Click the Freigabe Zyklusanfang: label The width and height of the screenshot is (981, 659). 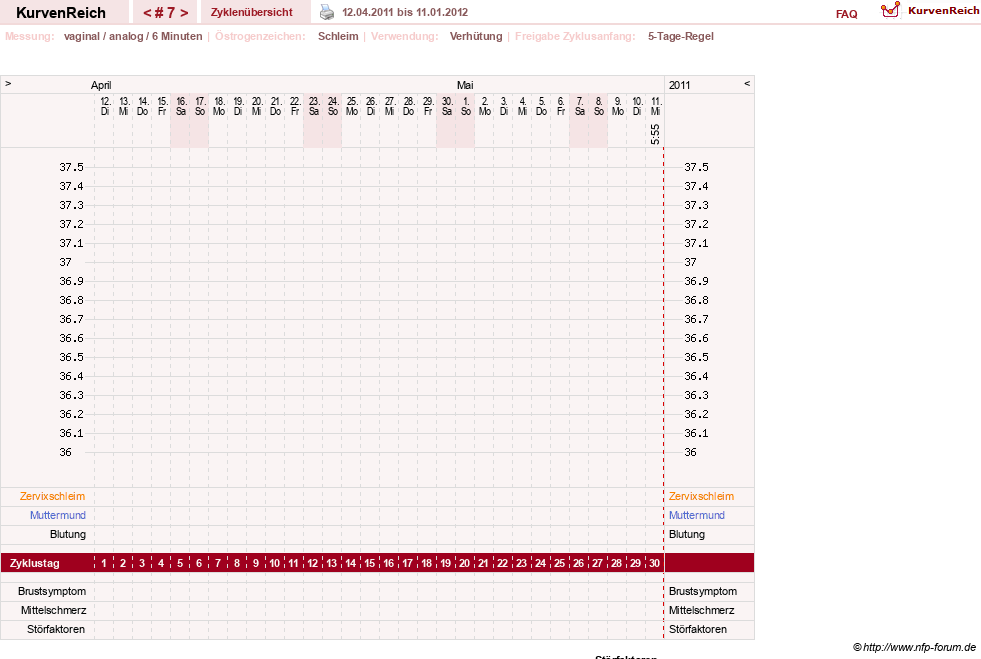tap(575, 36)
